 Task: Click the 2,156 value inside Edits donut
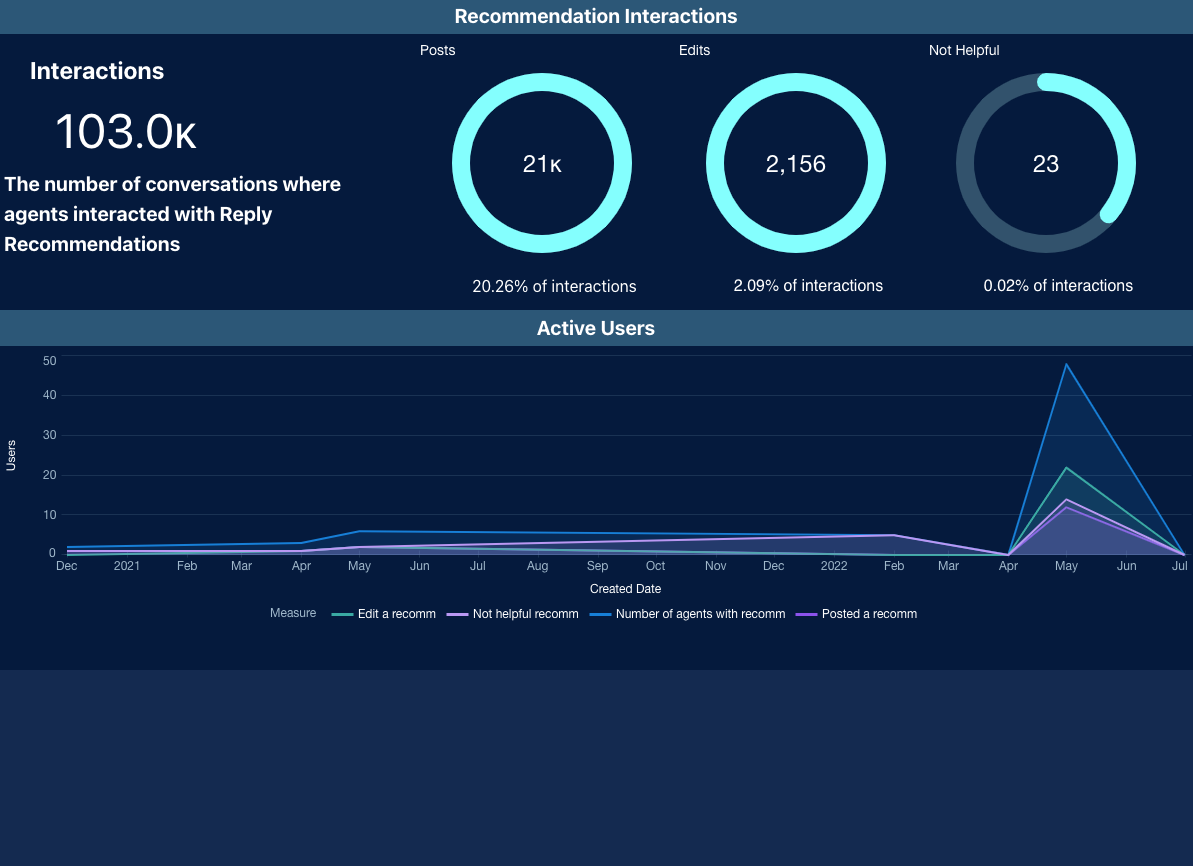pyautogui.click(x=796, y=165)
